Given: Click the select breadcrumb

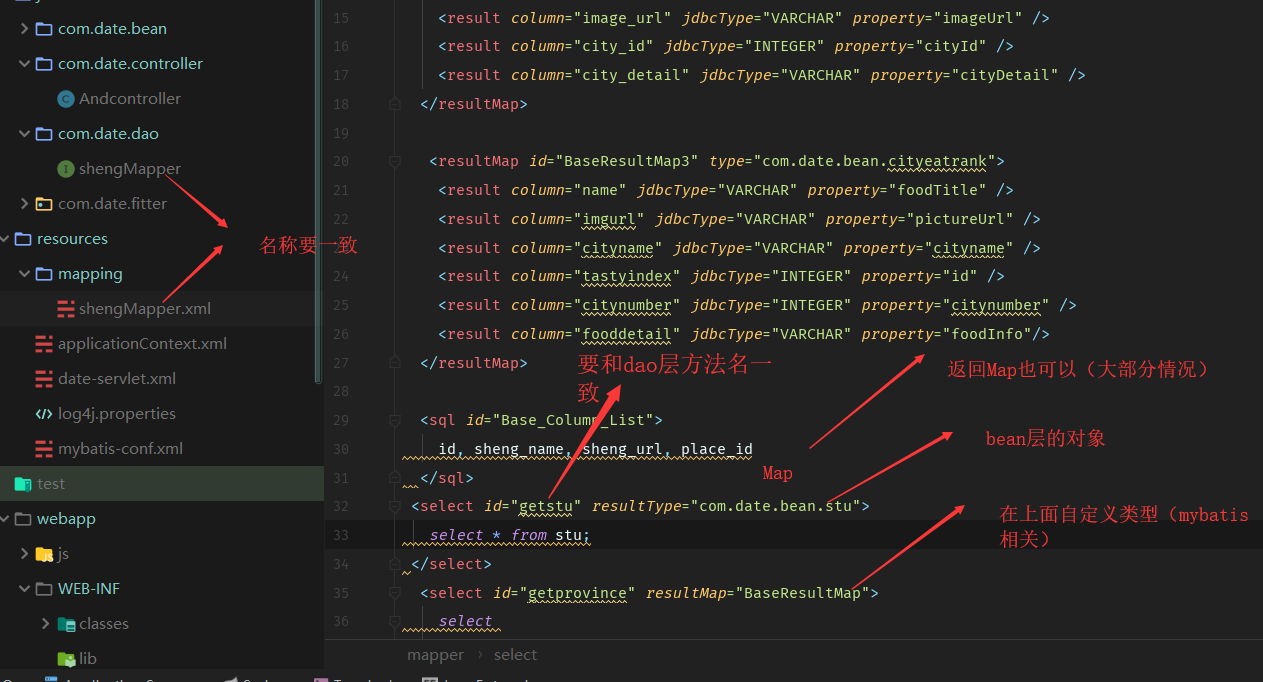Looking at the screenshot, I should coord(515,655).
